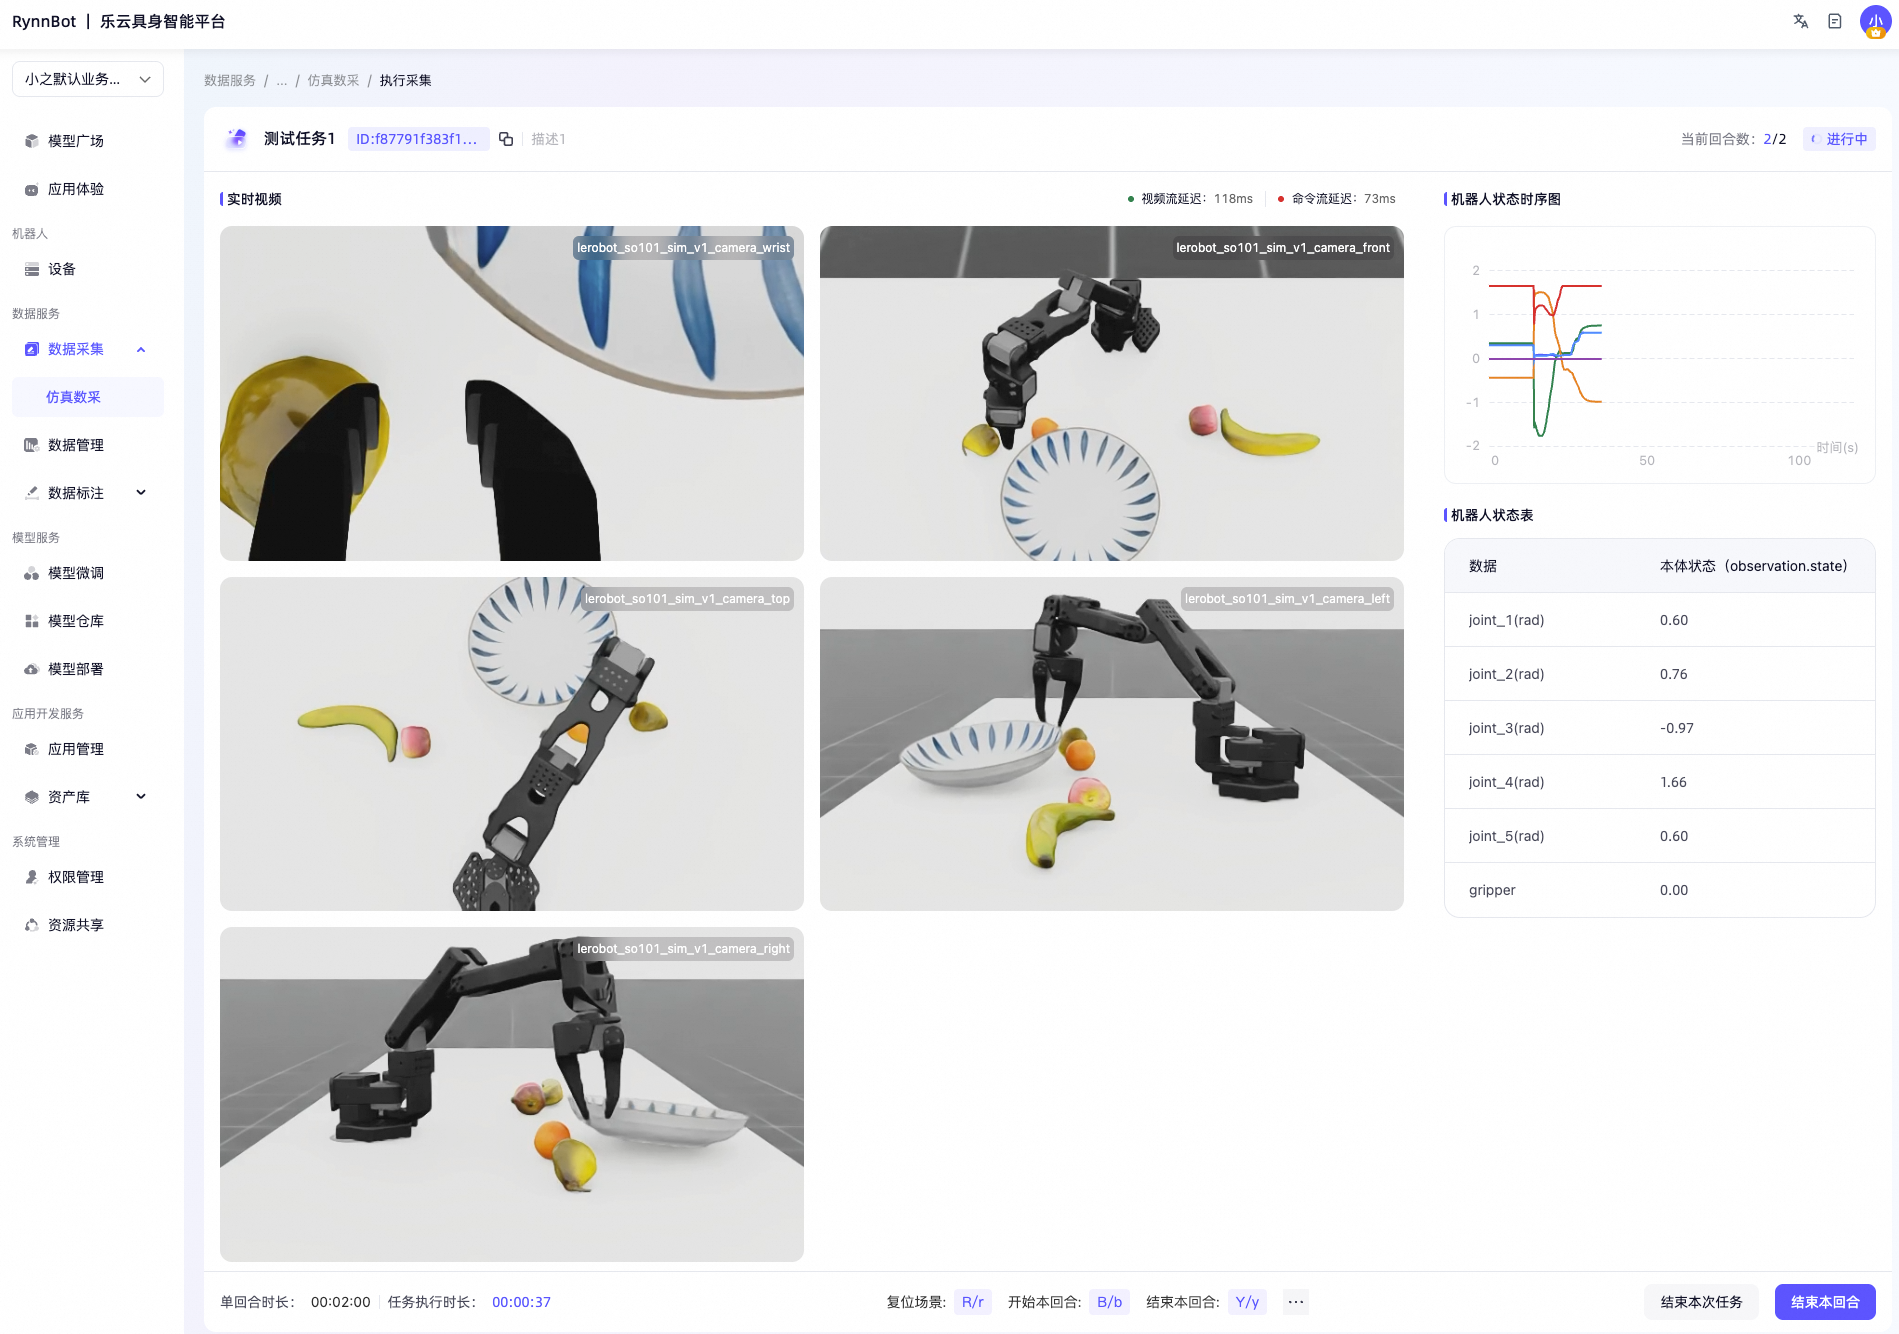
Task: Click the language translate icon in header
Action: coord(1801,21)
